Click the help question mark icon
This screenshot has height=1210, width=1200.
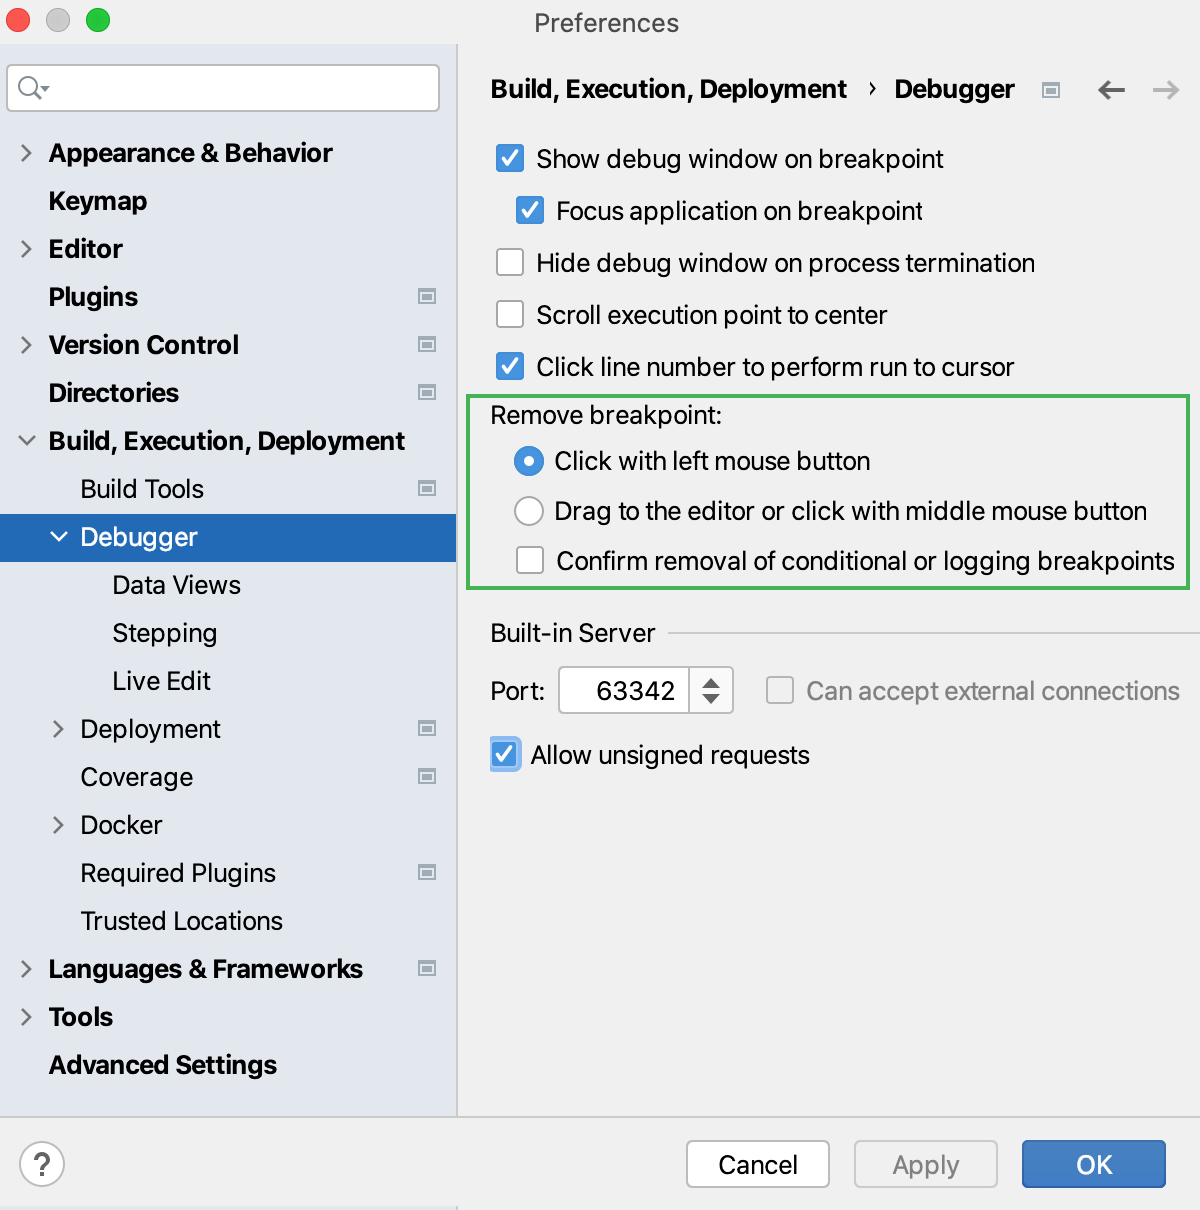41,1164
